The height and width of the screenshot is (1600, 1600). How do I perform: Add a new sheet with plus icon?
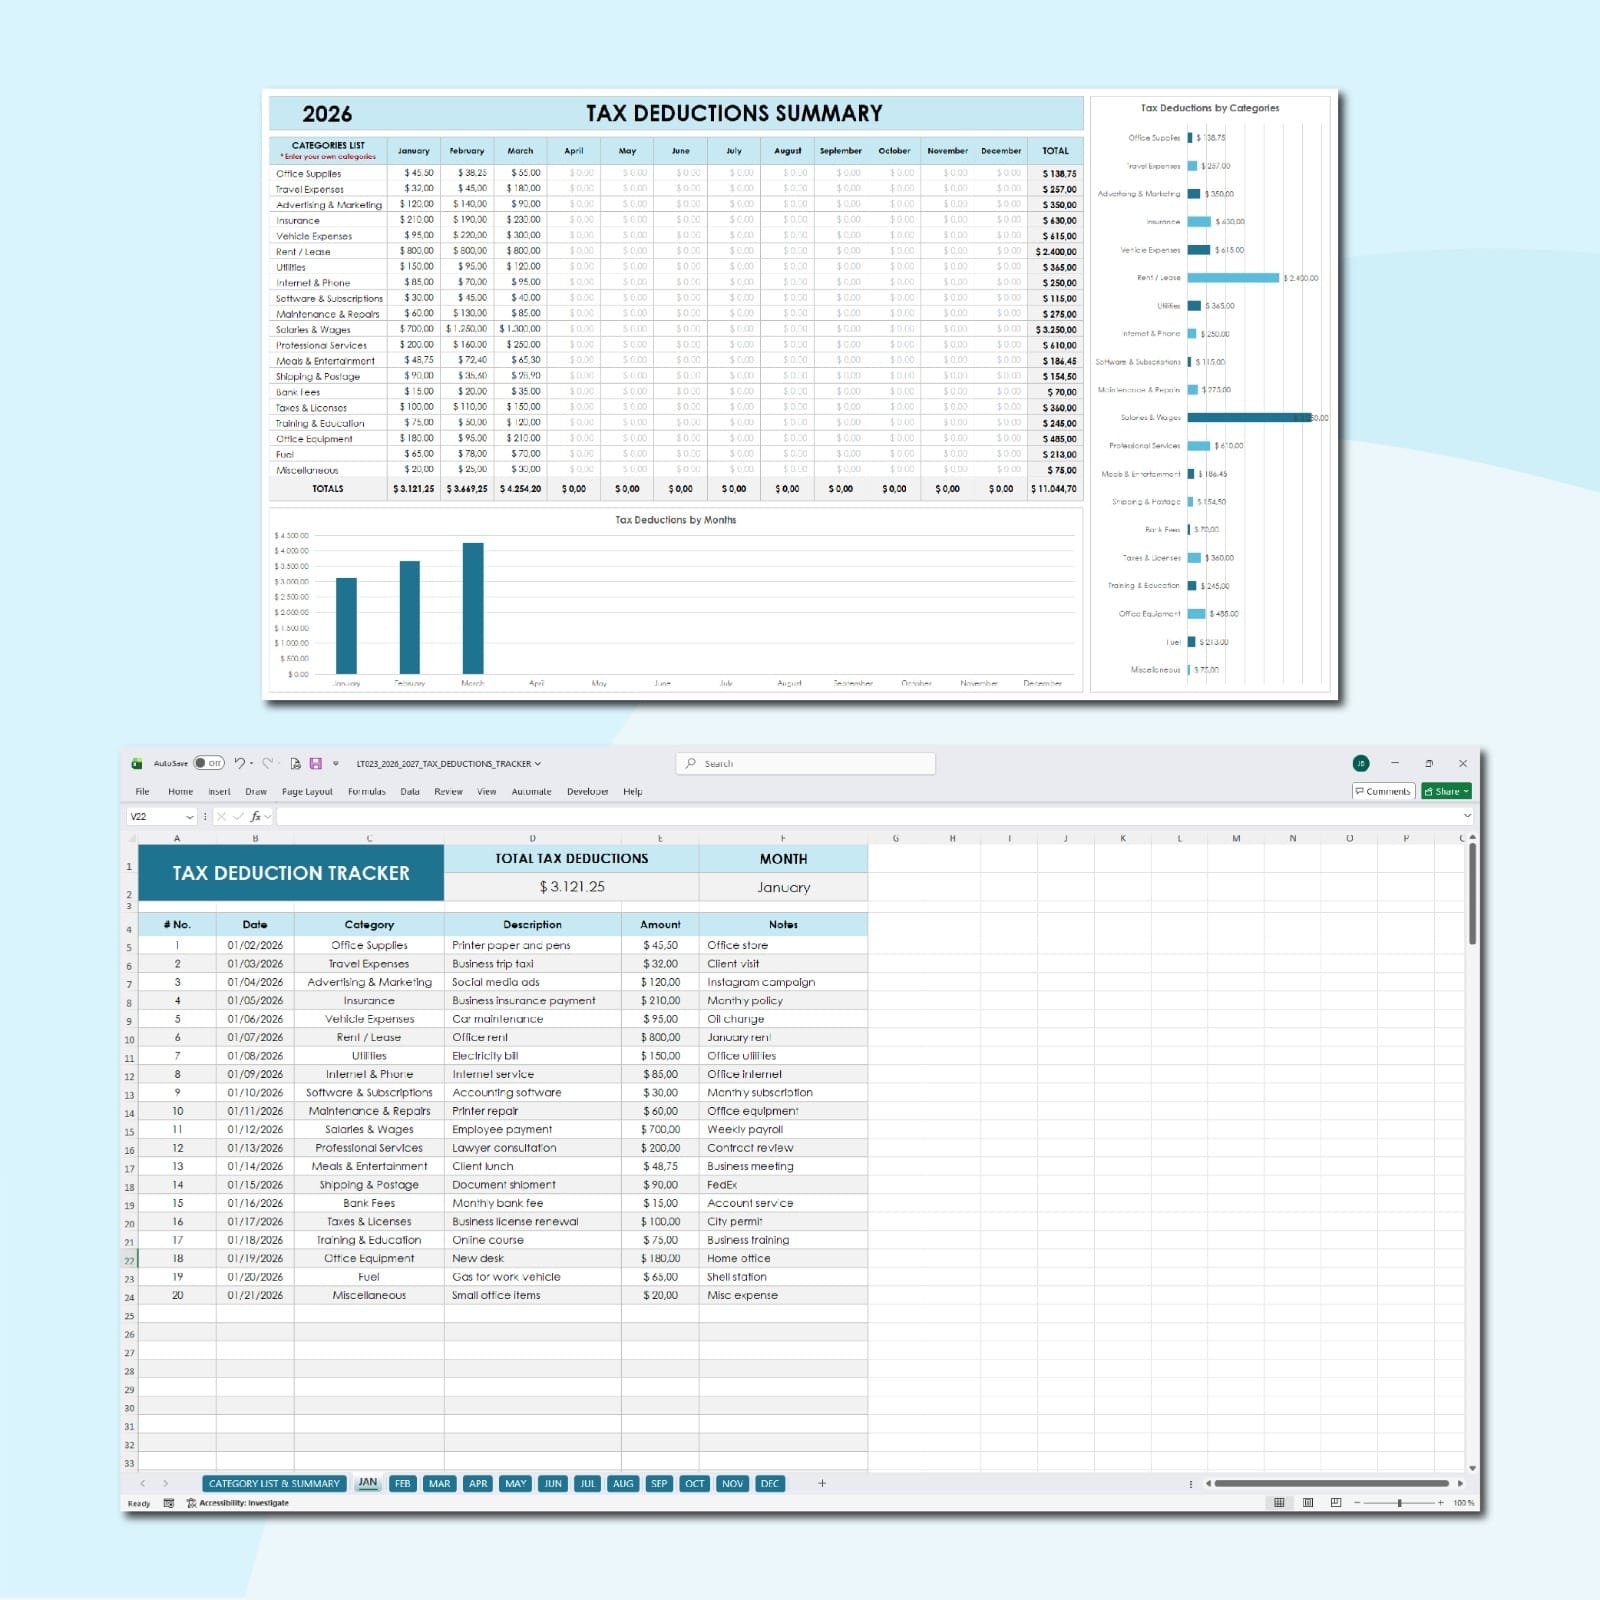tap(822, 1483)
